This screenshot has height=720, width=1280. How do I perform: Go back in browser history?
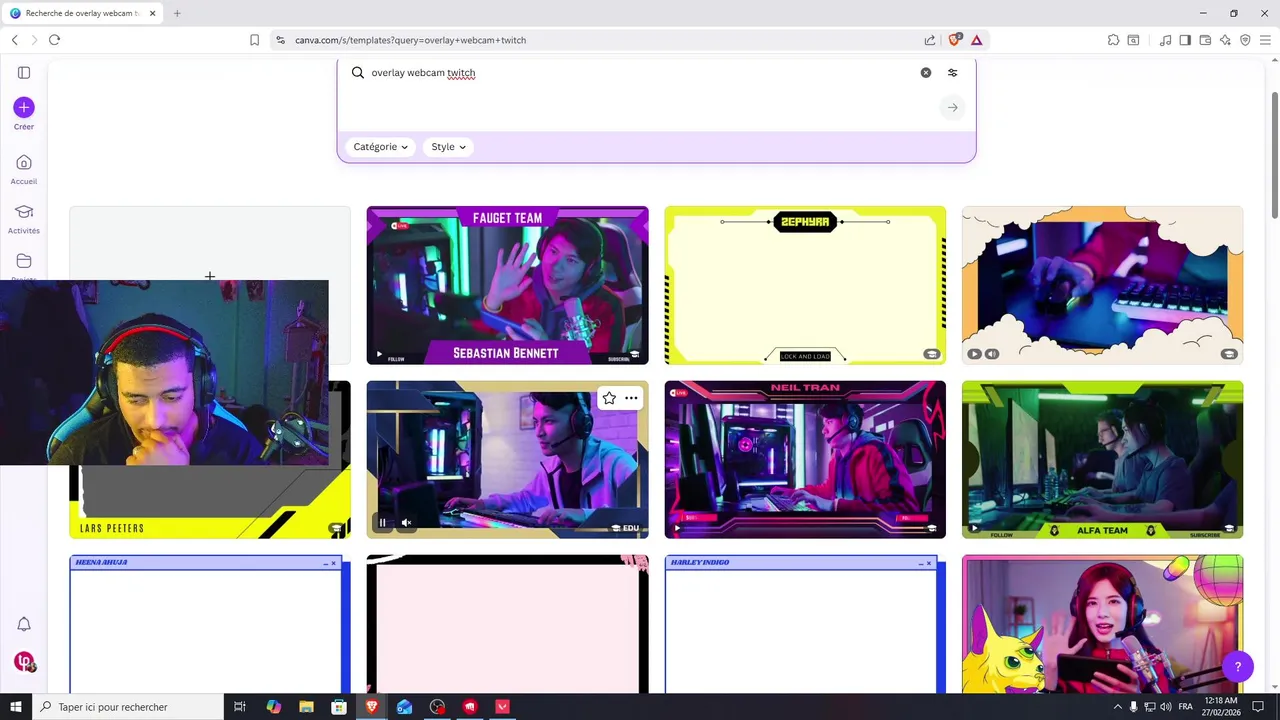click(14, 40)
